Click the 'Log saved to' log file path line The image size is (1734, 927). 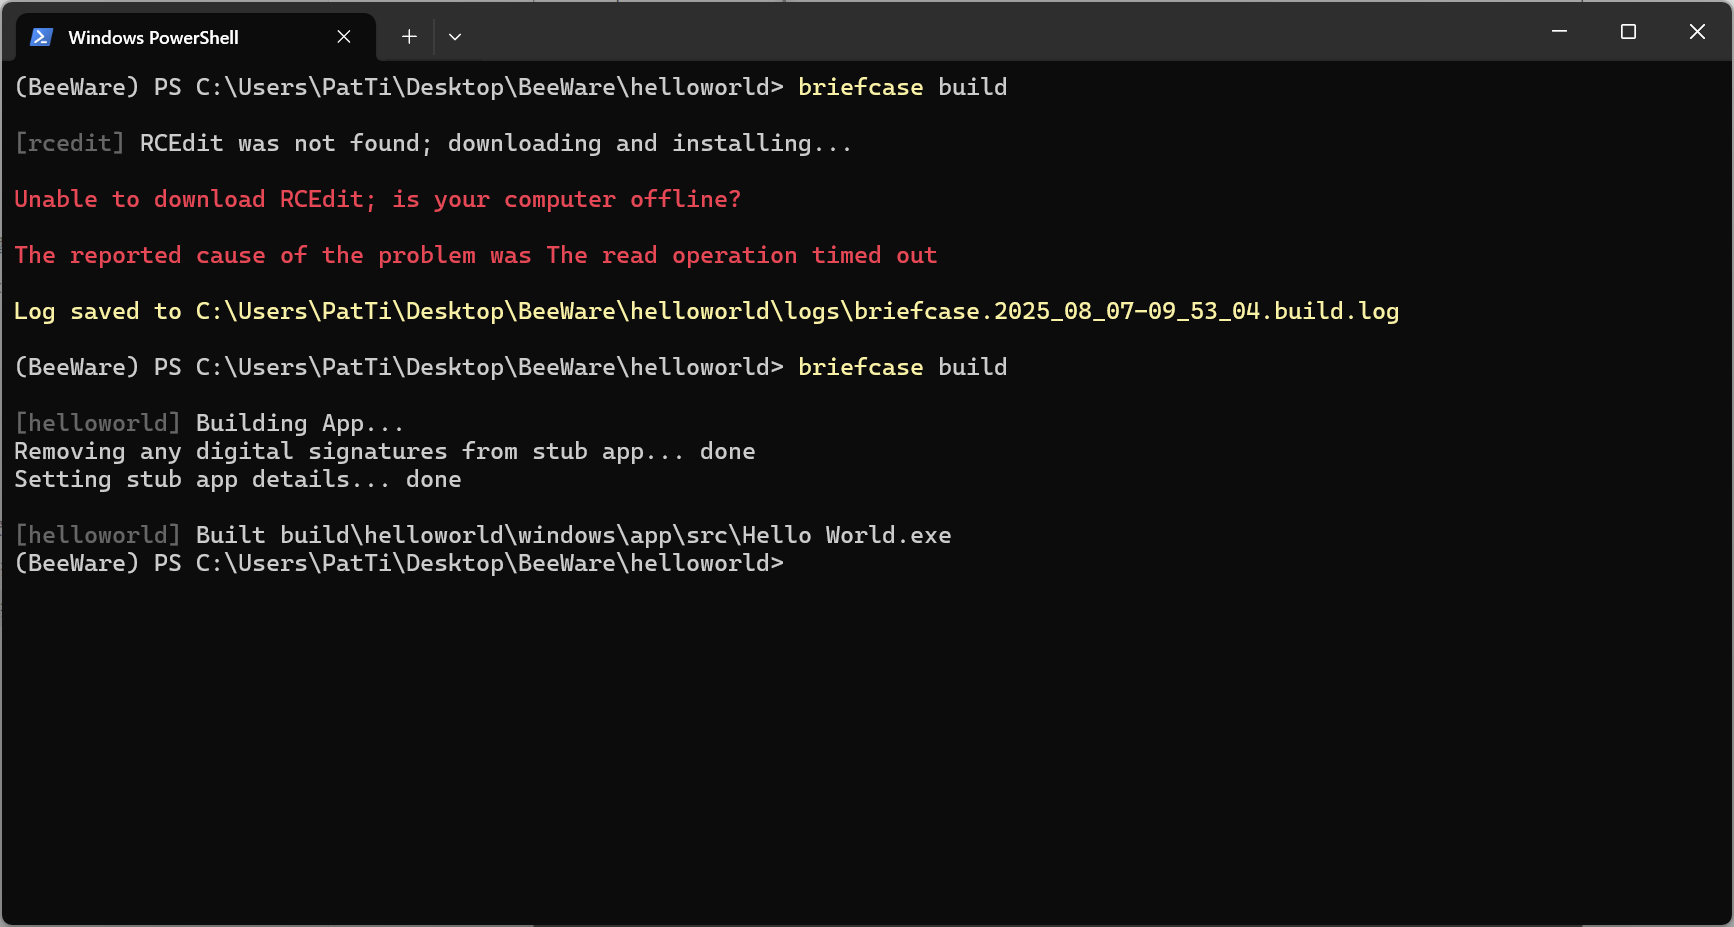point(706,311)
